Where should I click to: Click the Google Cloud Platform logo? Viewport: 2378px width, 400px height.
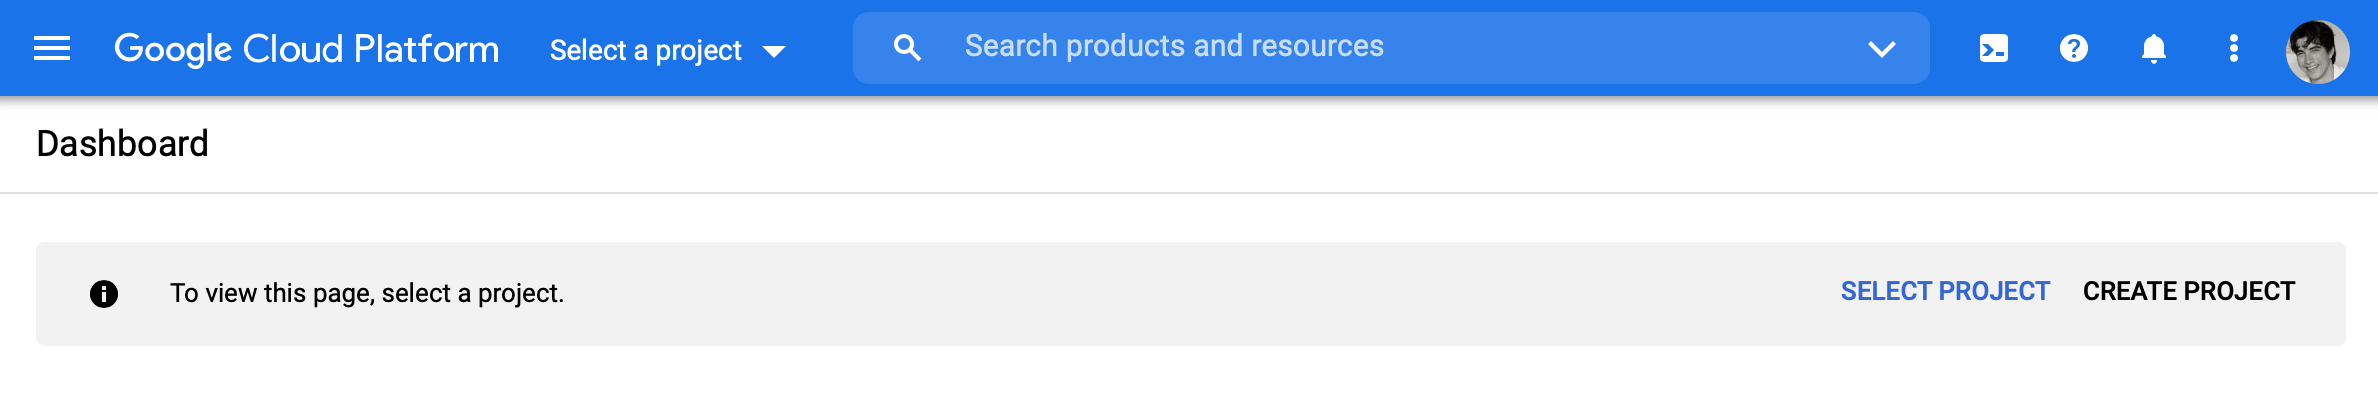click(x=306, y=48)
